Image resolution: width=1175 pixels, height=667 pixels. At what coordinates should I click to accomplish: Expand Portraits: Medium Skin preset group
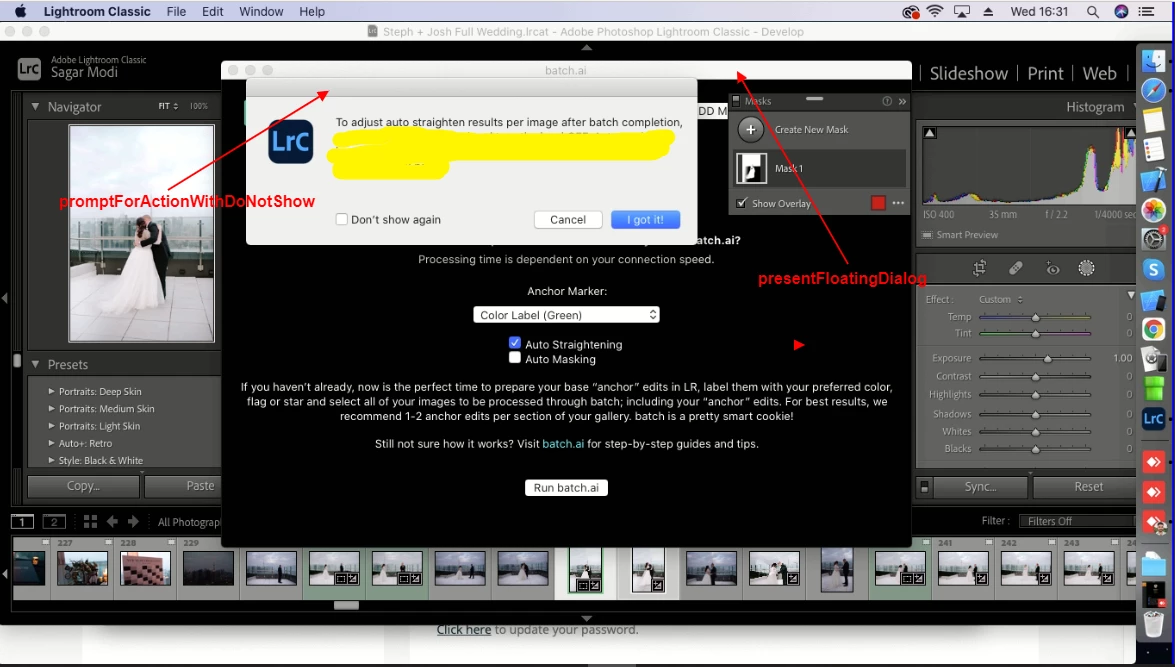click(51, 408)
